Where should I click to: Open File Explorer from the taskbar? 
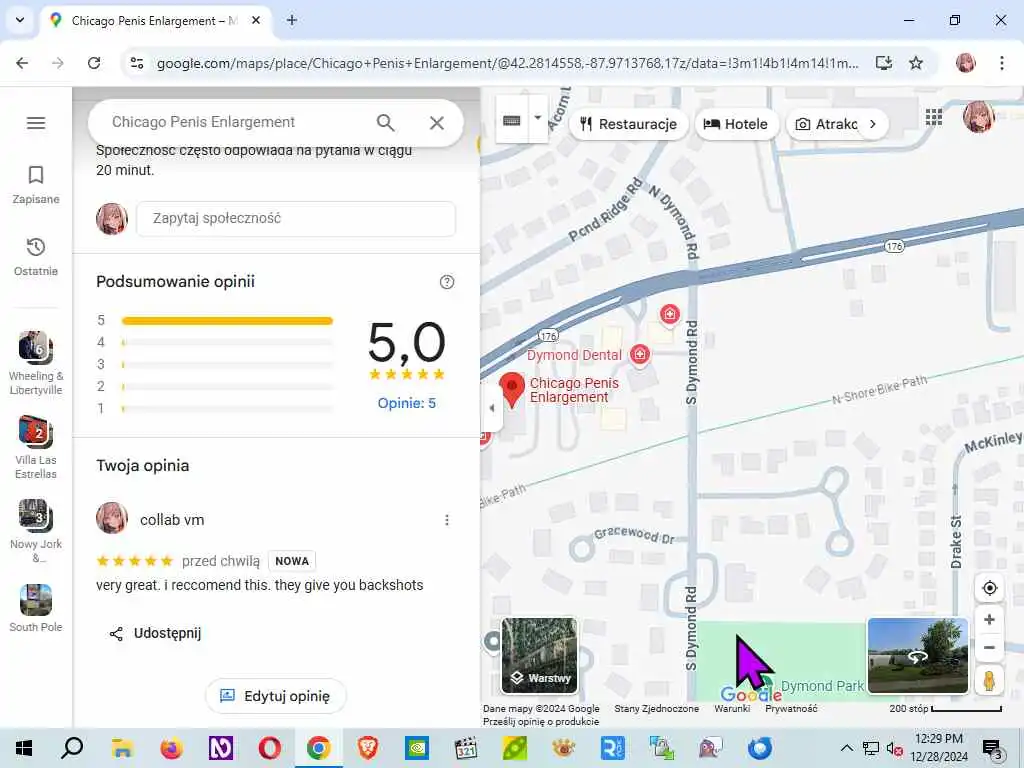click(122, 748)
